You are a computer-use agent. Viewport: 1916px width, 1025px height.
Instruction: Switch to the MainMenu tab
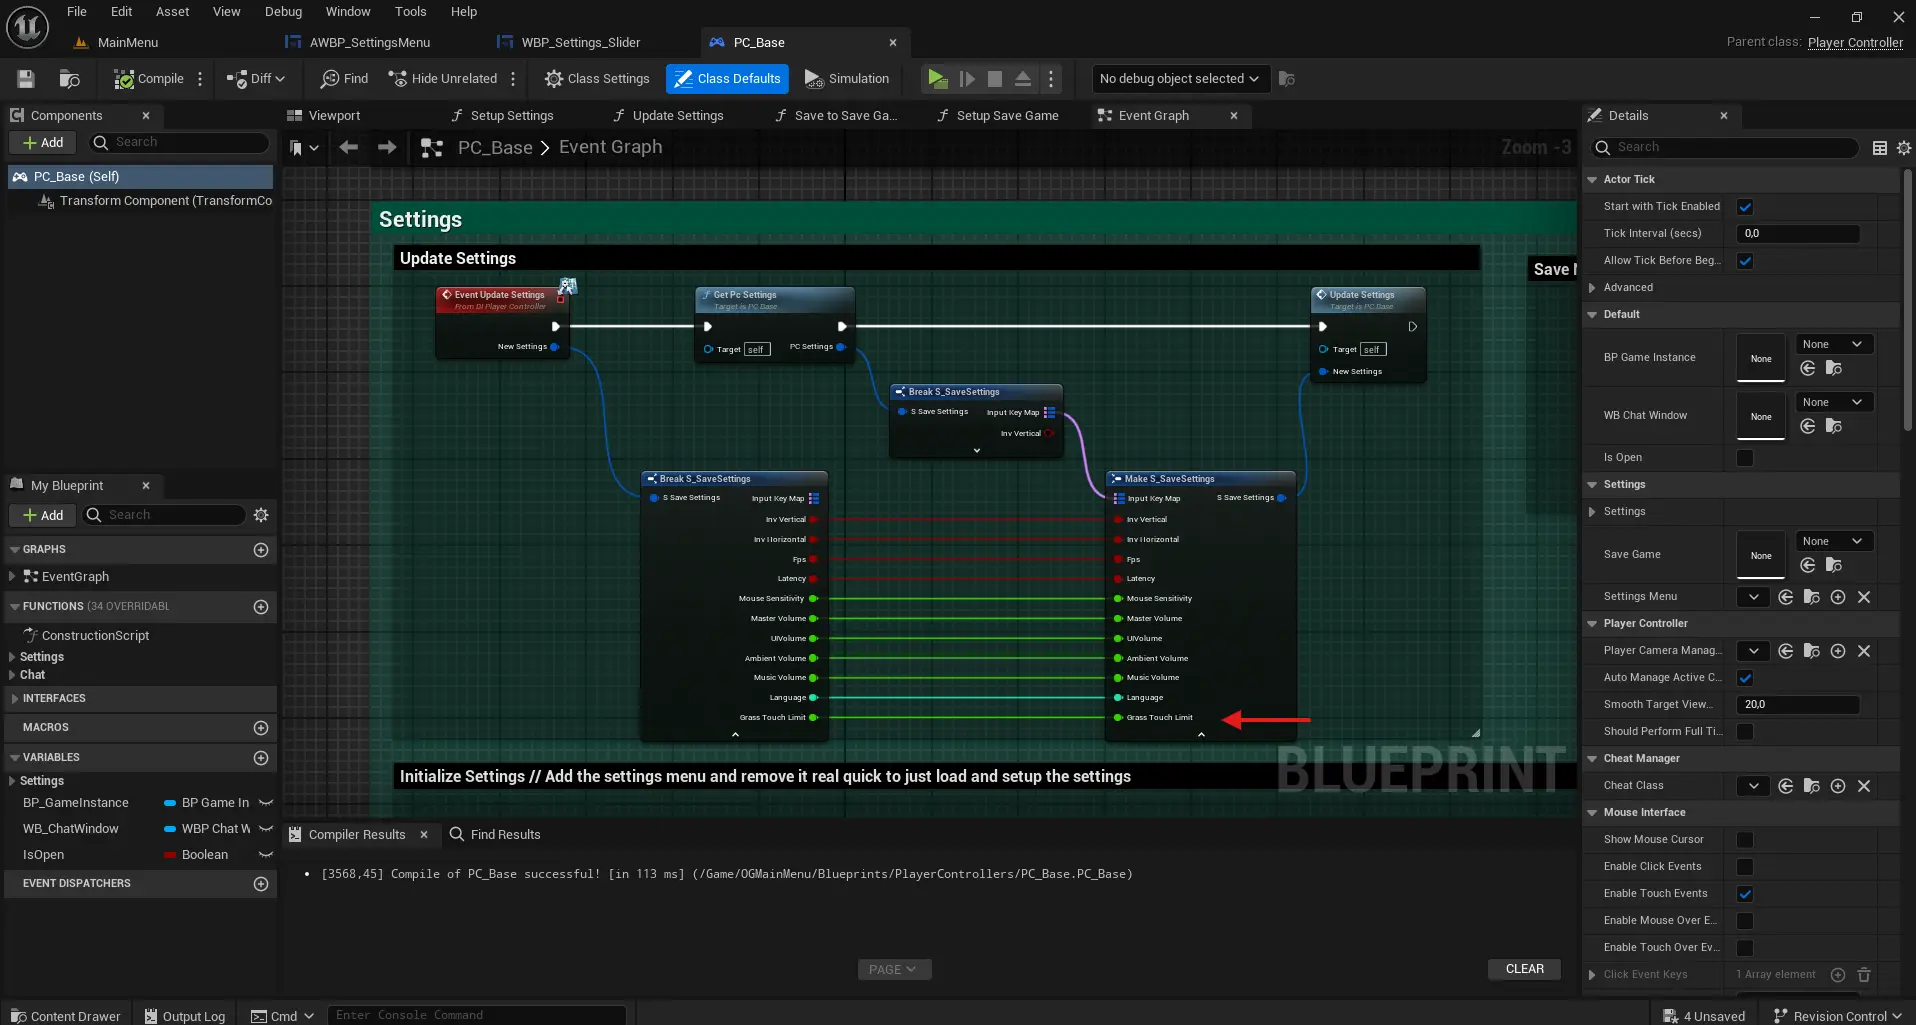[128, 43]
